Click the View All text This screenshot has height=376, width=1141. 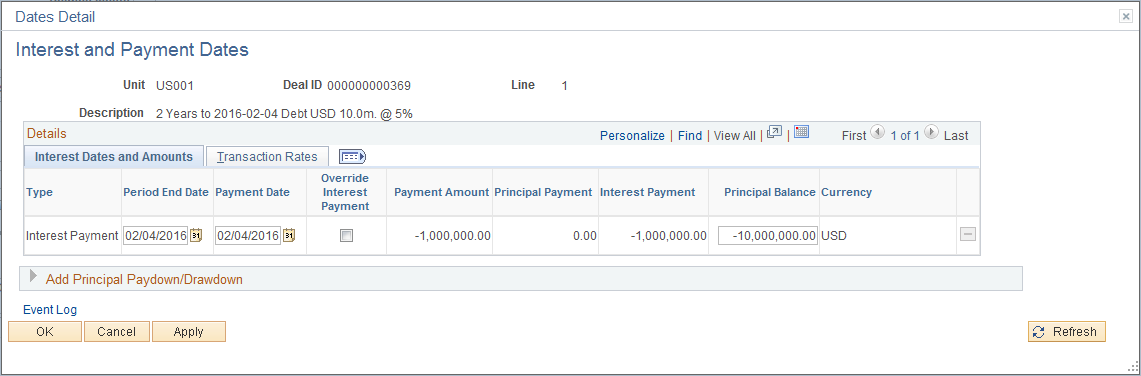(x=735, y=135)
